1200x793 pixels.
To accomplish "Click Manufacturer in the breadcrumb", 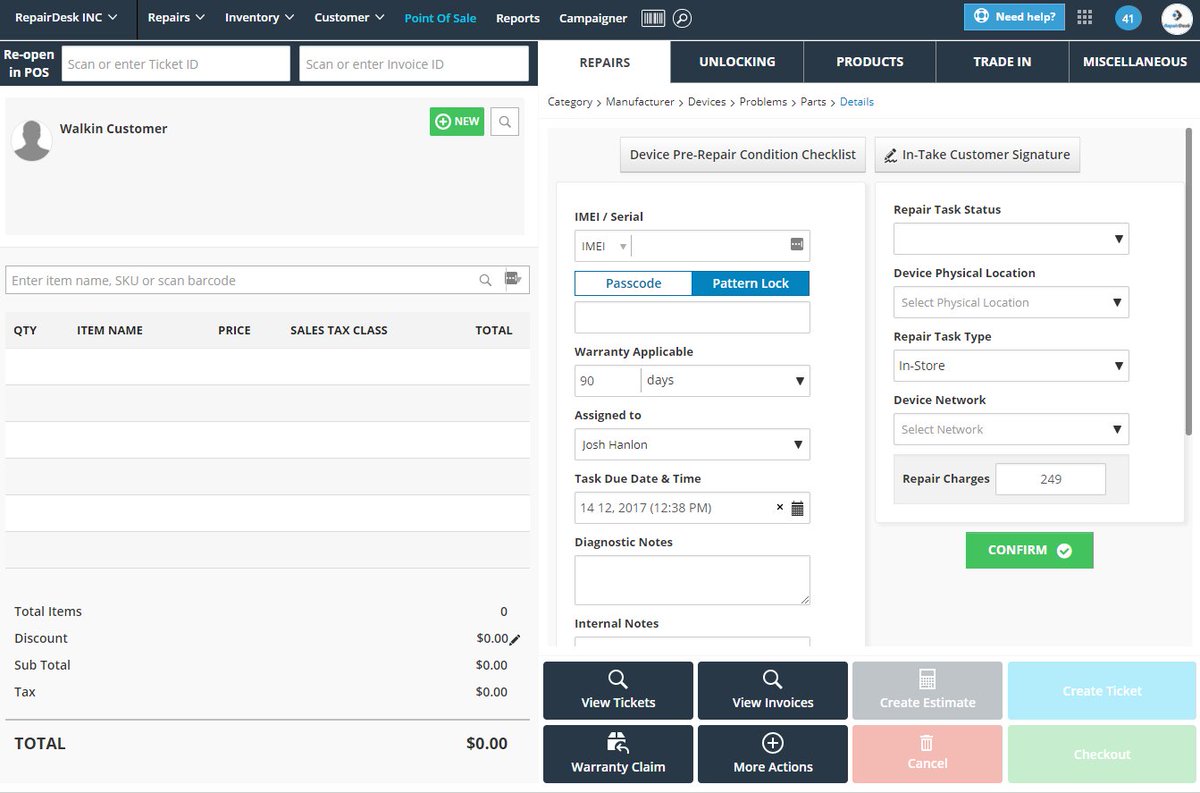I will 639,102.
